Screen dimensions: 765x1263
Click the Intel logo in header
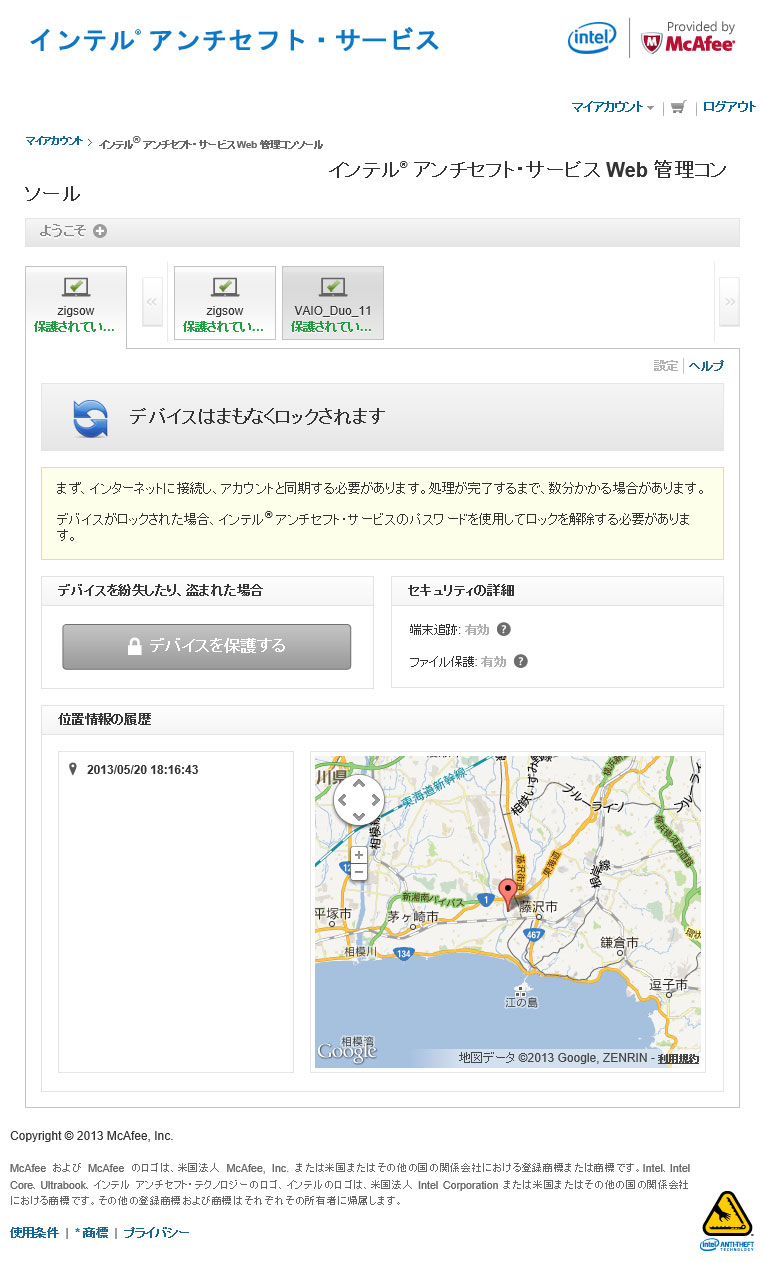pos(592,39)
